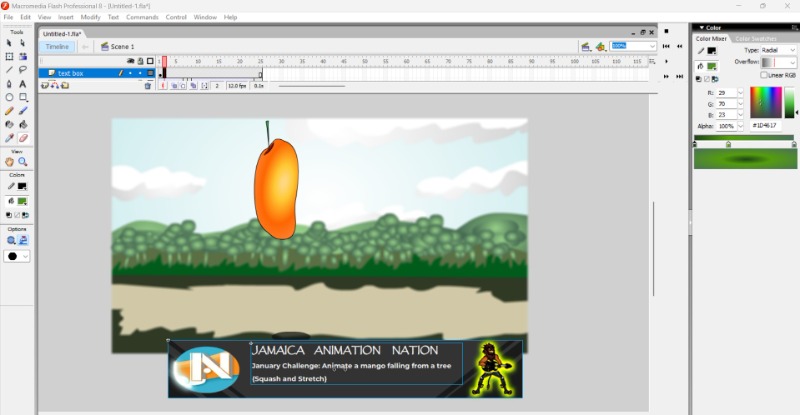
Task: Click the rainbow color picker spectrum
Action: coord(765,103)
